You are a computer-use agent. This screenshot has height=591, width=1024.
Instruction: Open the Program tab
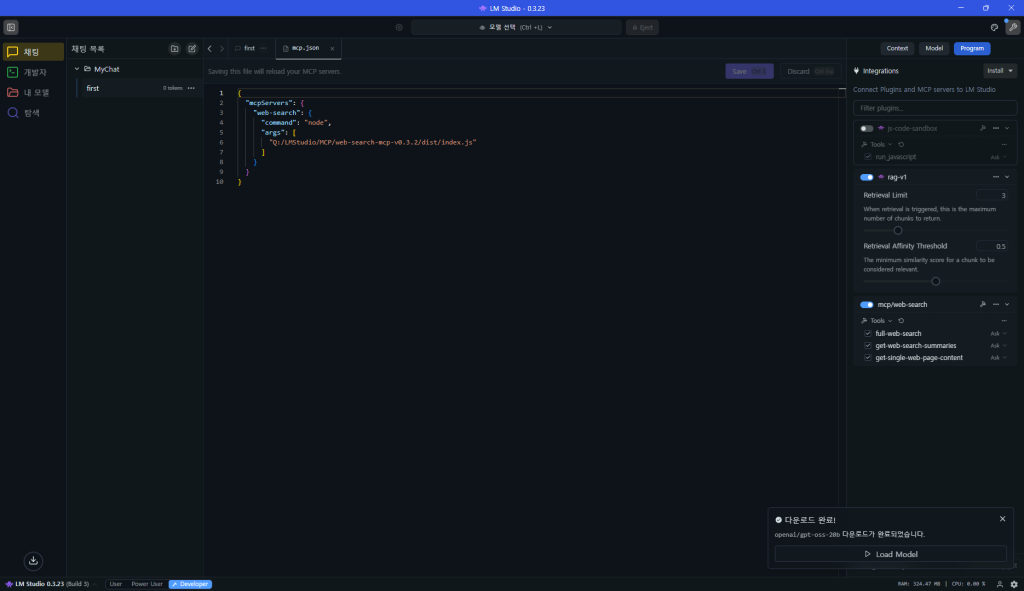tap(972, 48)
